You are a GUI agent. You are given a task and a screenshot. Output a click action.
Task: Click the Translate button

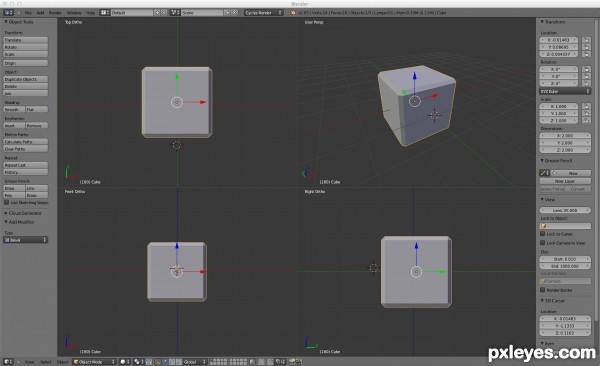[26, 40]
